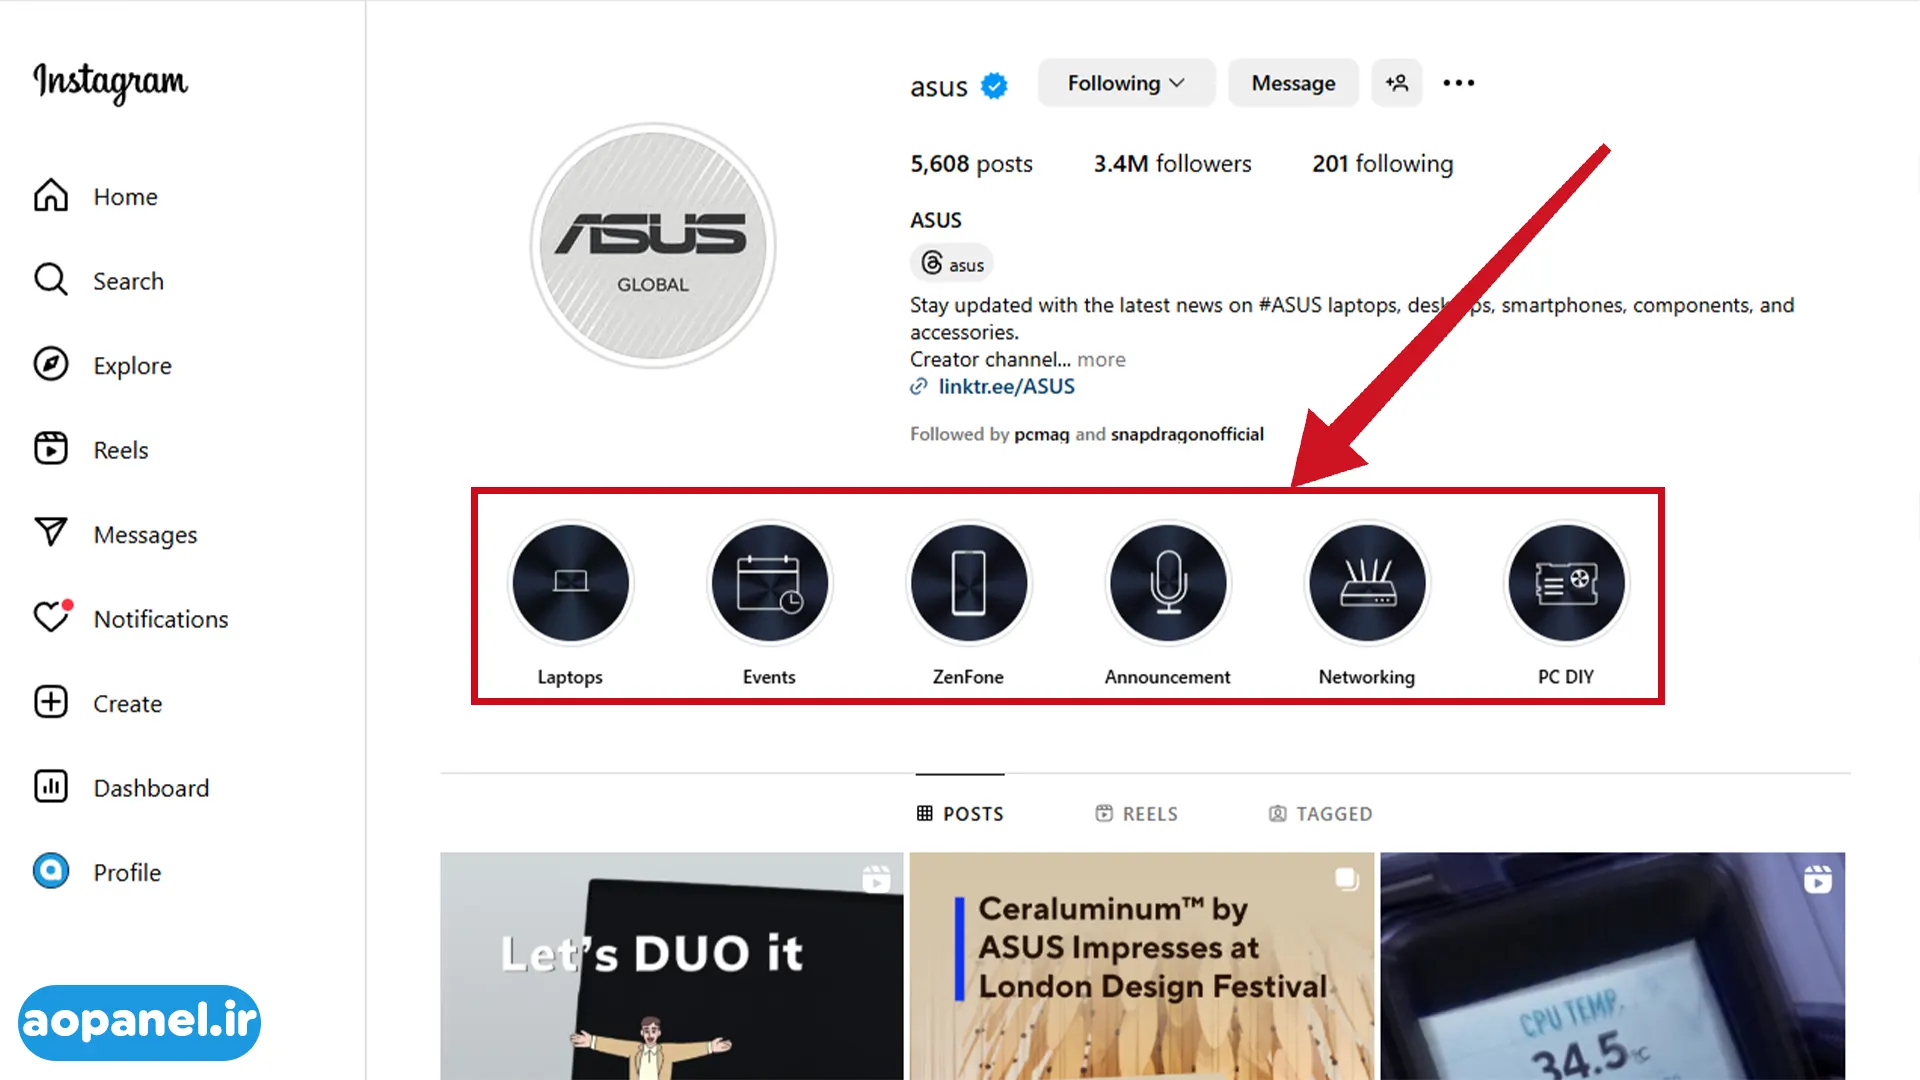Click the 5,608 posts count
Image resolution: width=1920 pixels, height=1080 pixels.
(x=971, y=164)
